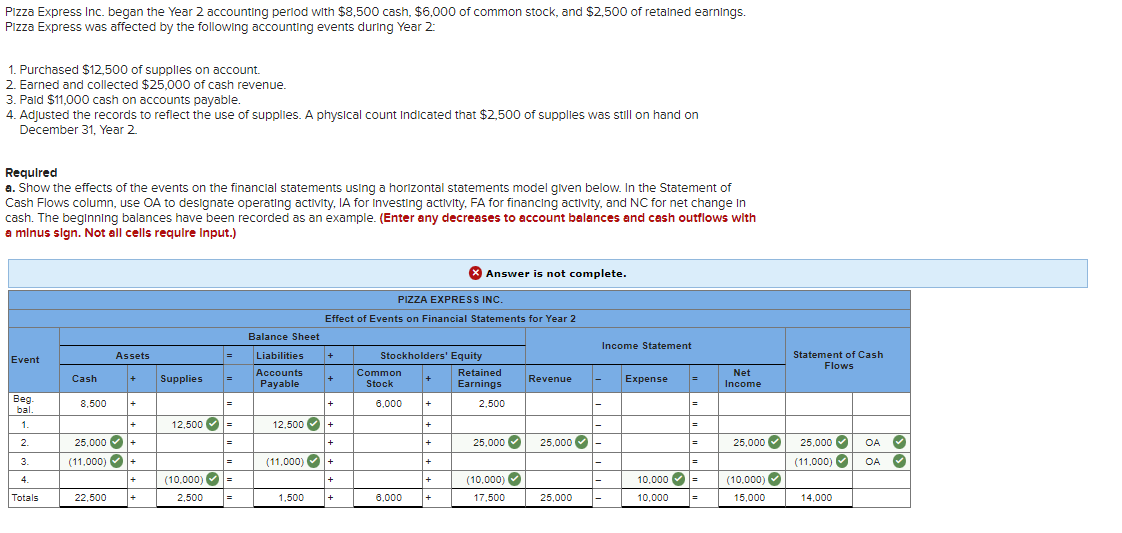
Task: Select the Revenue cell for event 3
Action: click(x=559, y=461)
